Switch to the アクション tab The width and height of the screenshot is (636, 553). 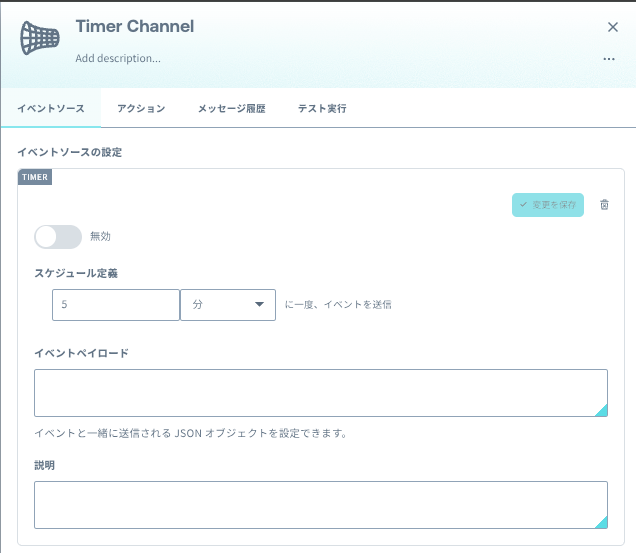(x=141, y=108)
